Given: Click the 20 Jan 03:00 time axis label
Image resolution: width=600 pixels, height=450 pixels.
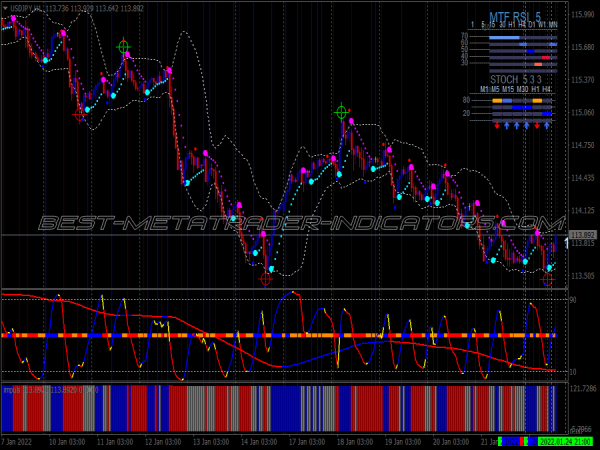Looking at the screenshot, I should [x=450, y=442].
